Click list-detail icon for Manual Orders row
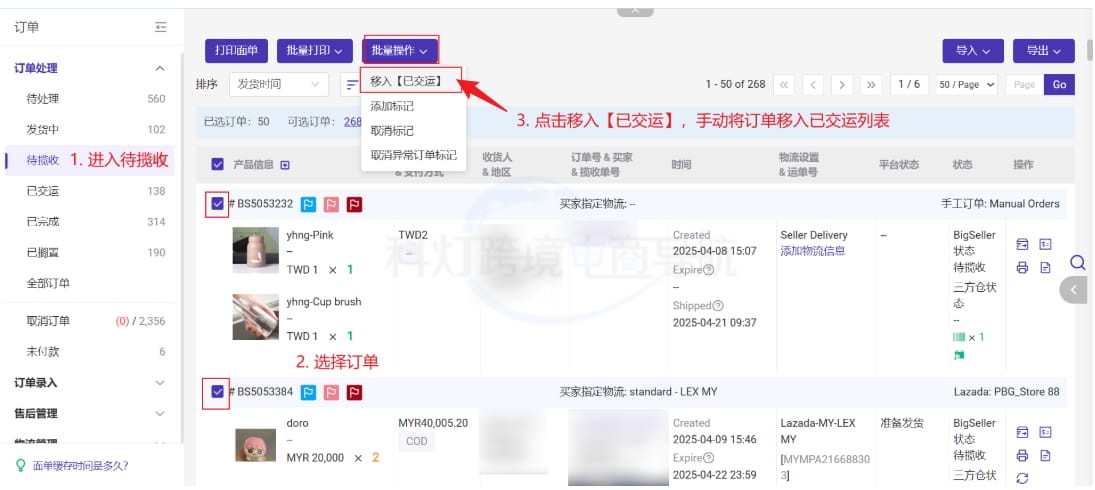 pos(1045,244)
